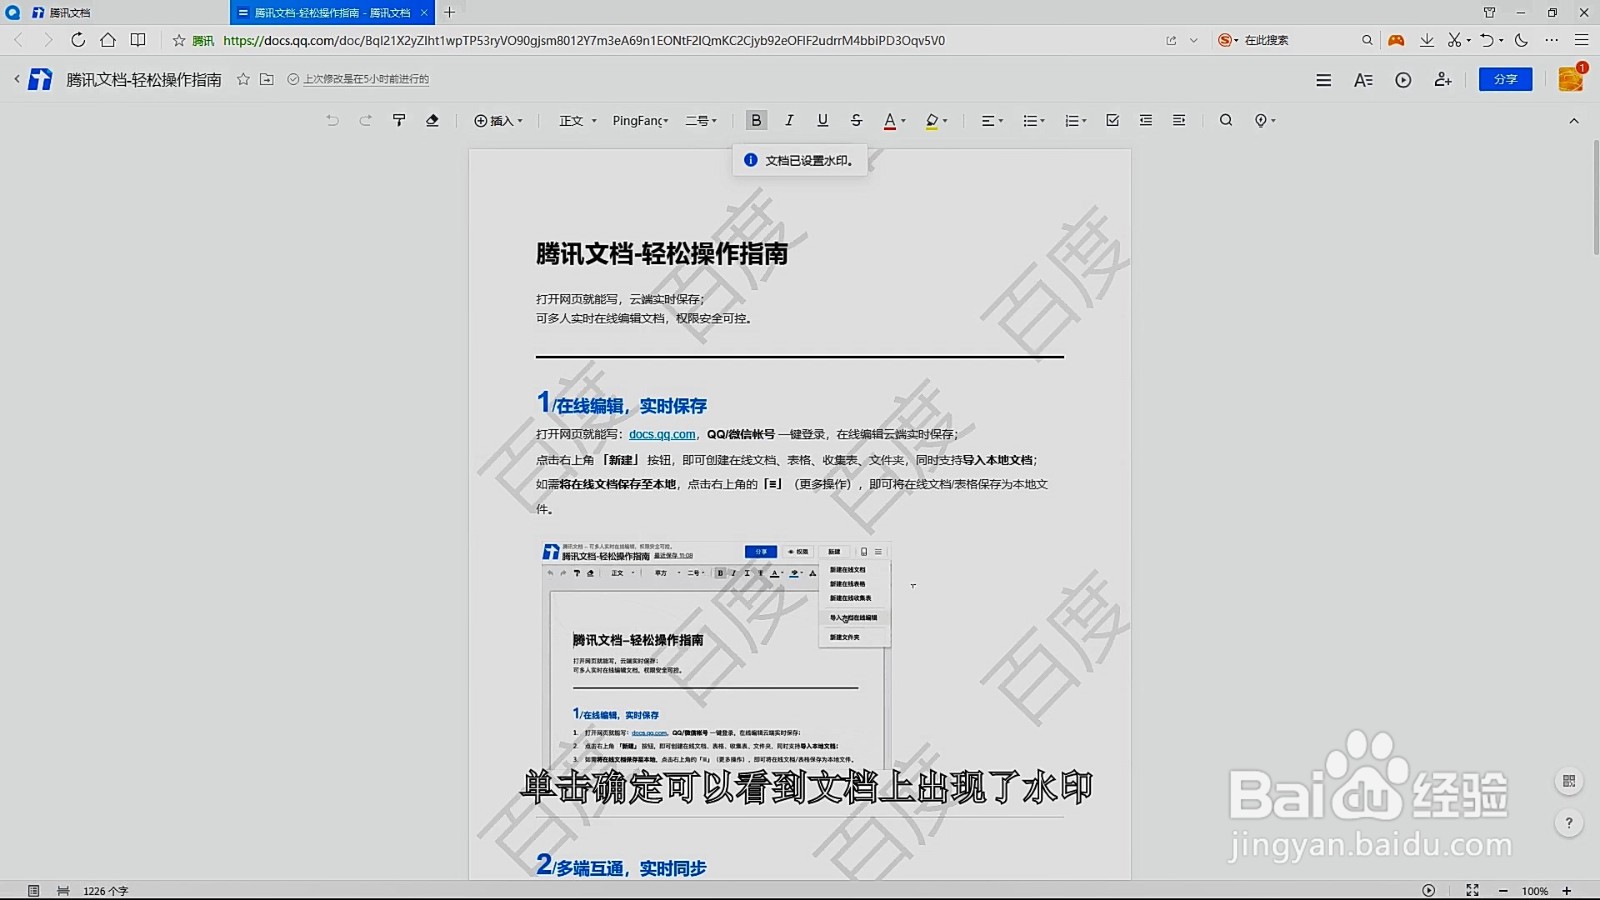Enter fullscreen with the status bar icon
This screenshot has height=900, width=1600.
[1472, 890]
